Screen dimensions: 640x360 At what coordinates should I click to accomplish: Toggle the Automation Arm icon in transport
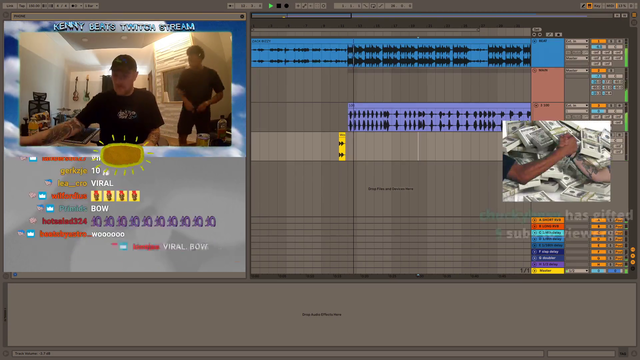coord(304,6)
